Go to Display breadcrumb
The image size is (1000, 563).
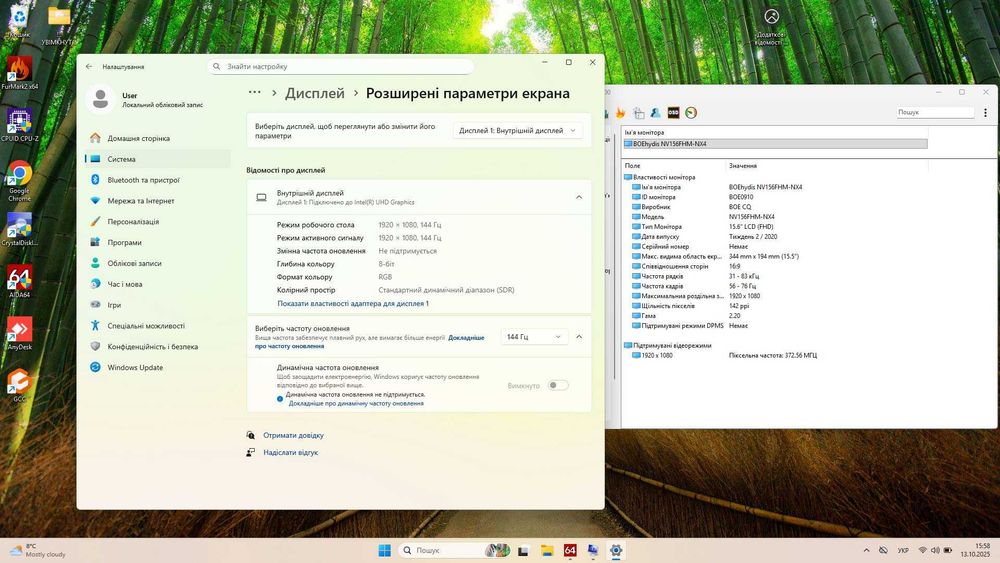pyautogui.click(x=314, y=93)
